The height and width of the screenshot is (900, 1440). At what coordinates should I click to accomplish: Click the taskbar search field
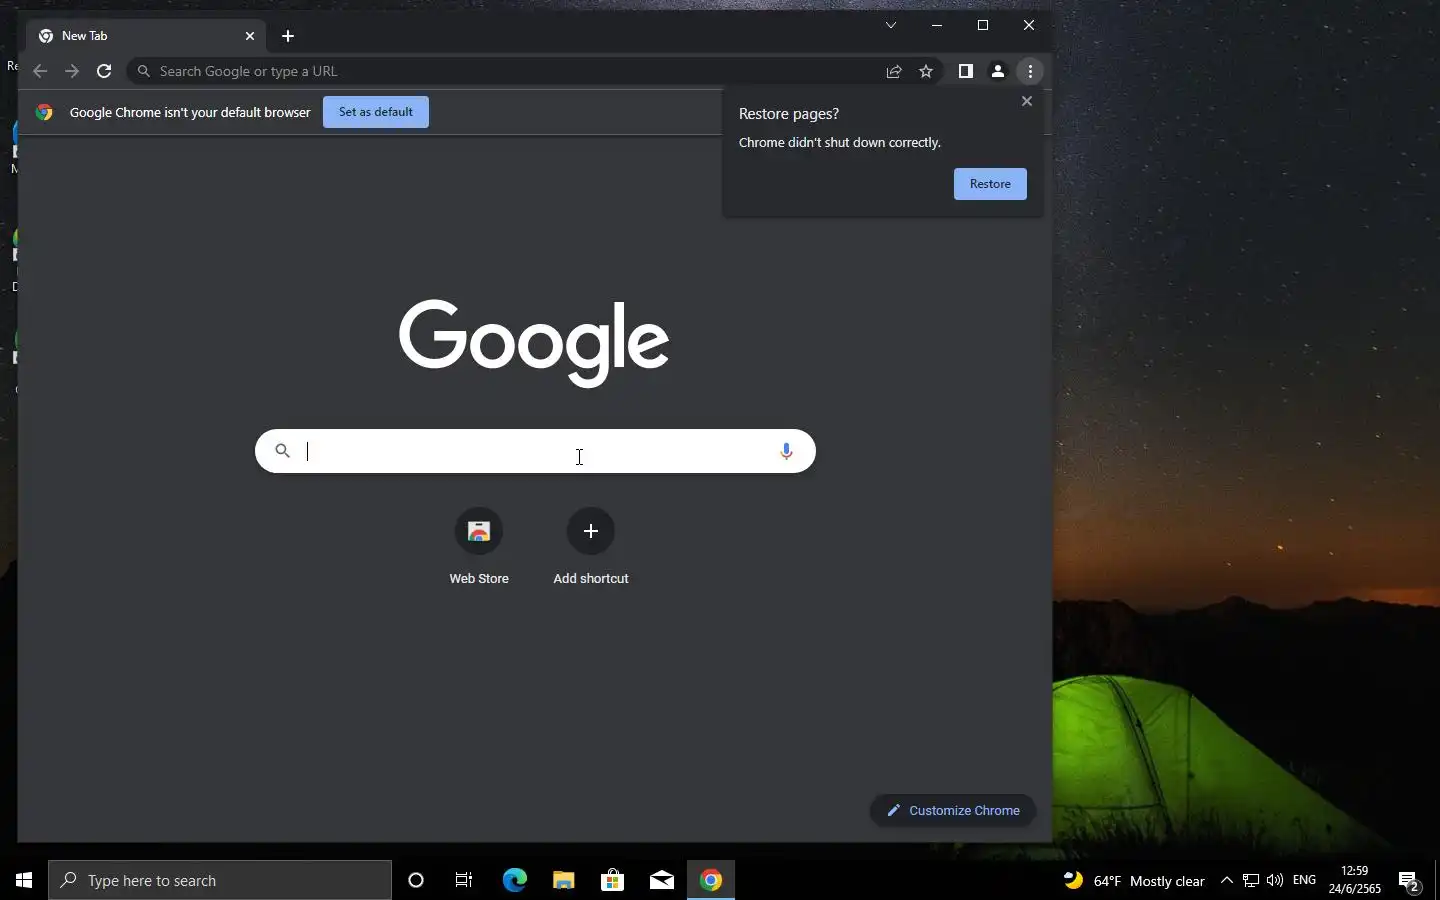point(220,880)
